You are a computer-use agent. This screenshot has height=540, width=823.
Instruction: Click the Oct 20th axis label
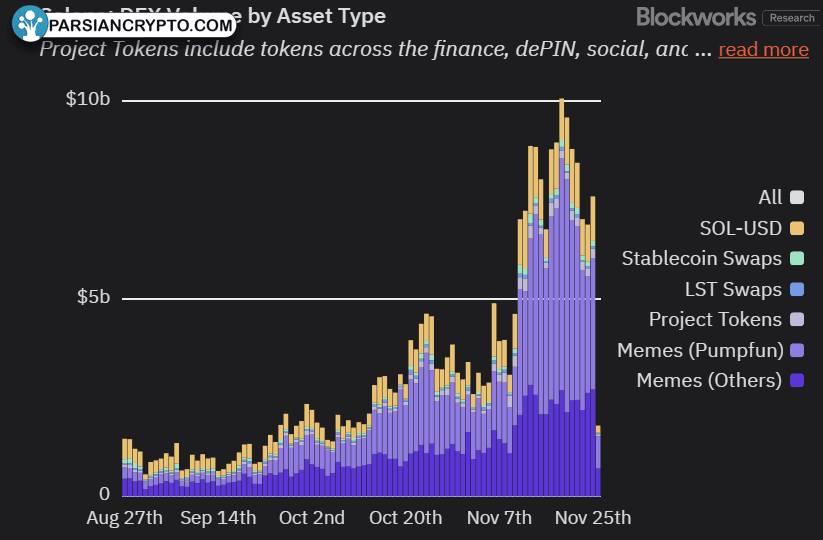(x=406, y=518)
